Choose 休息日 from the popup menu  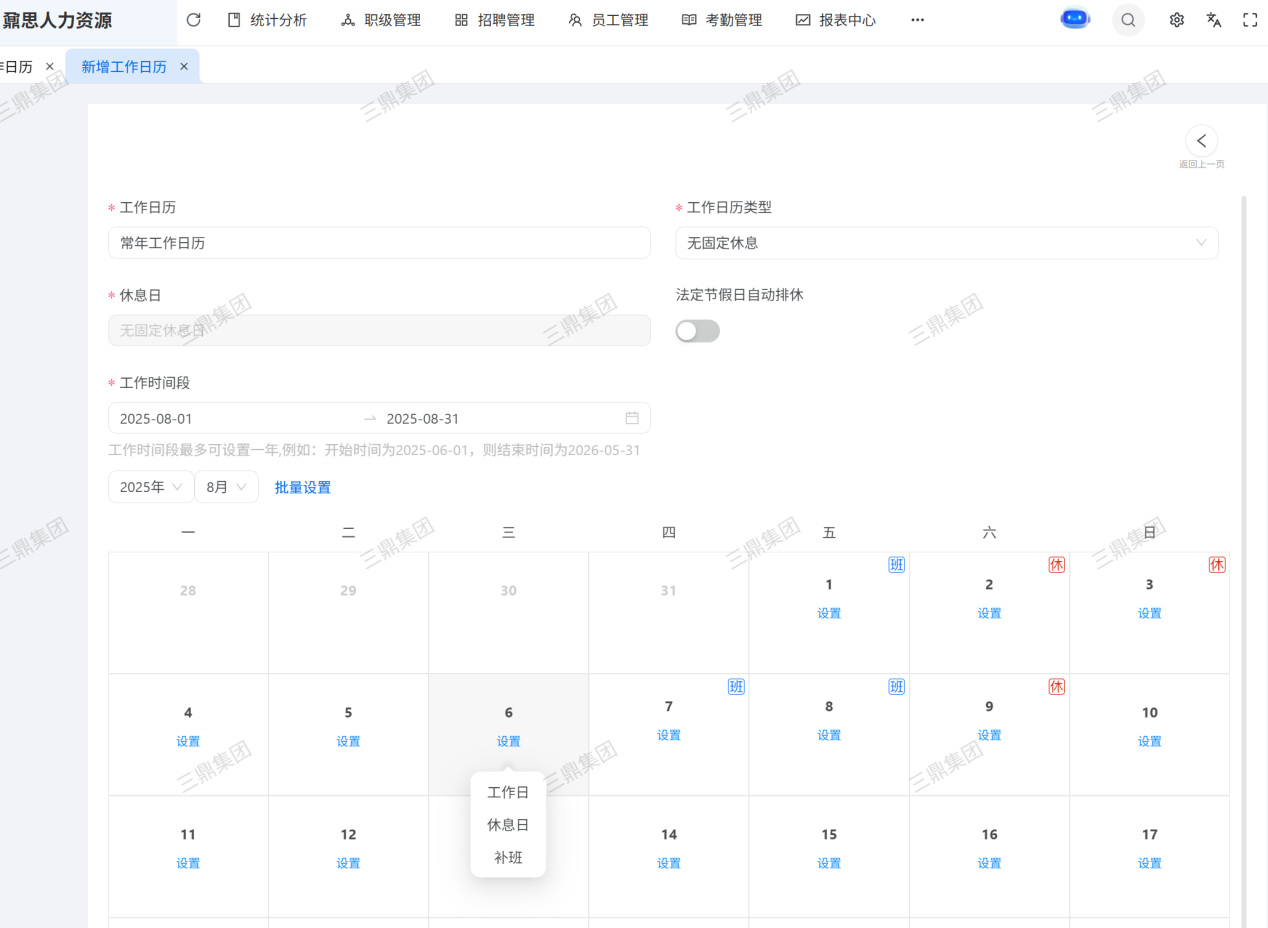point(508,825)
